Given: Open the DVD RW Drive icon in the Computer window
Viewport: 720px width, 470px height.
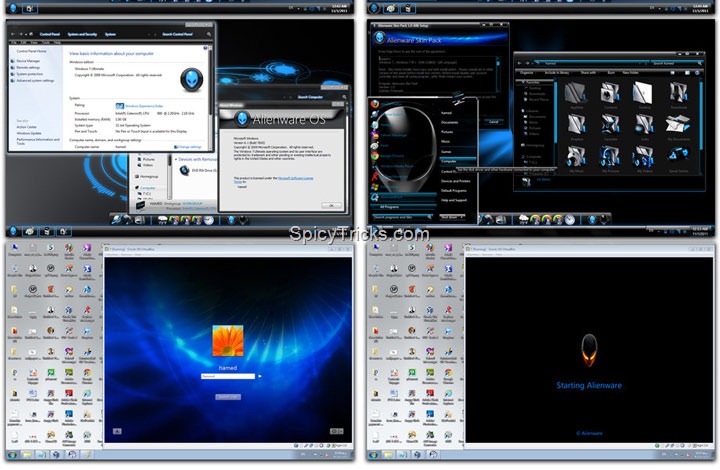Looking at the screenshot, I should point(184,170).
